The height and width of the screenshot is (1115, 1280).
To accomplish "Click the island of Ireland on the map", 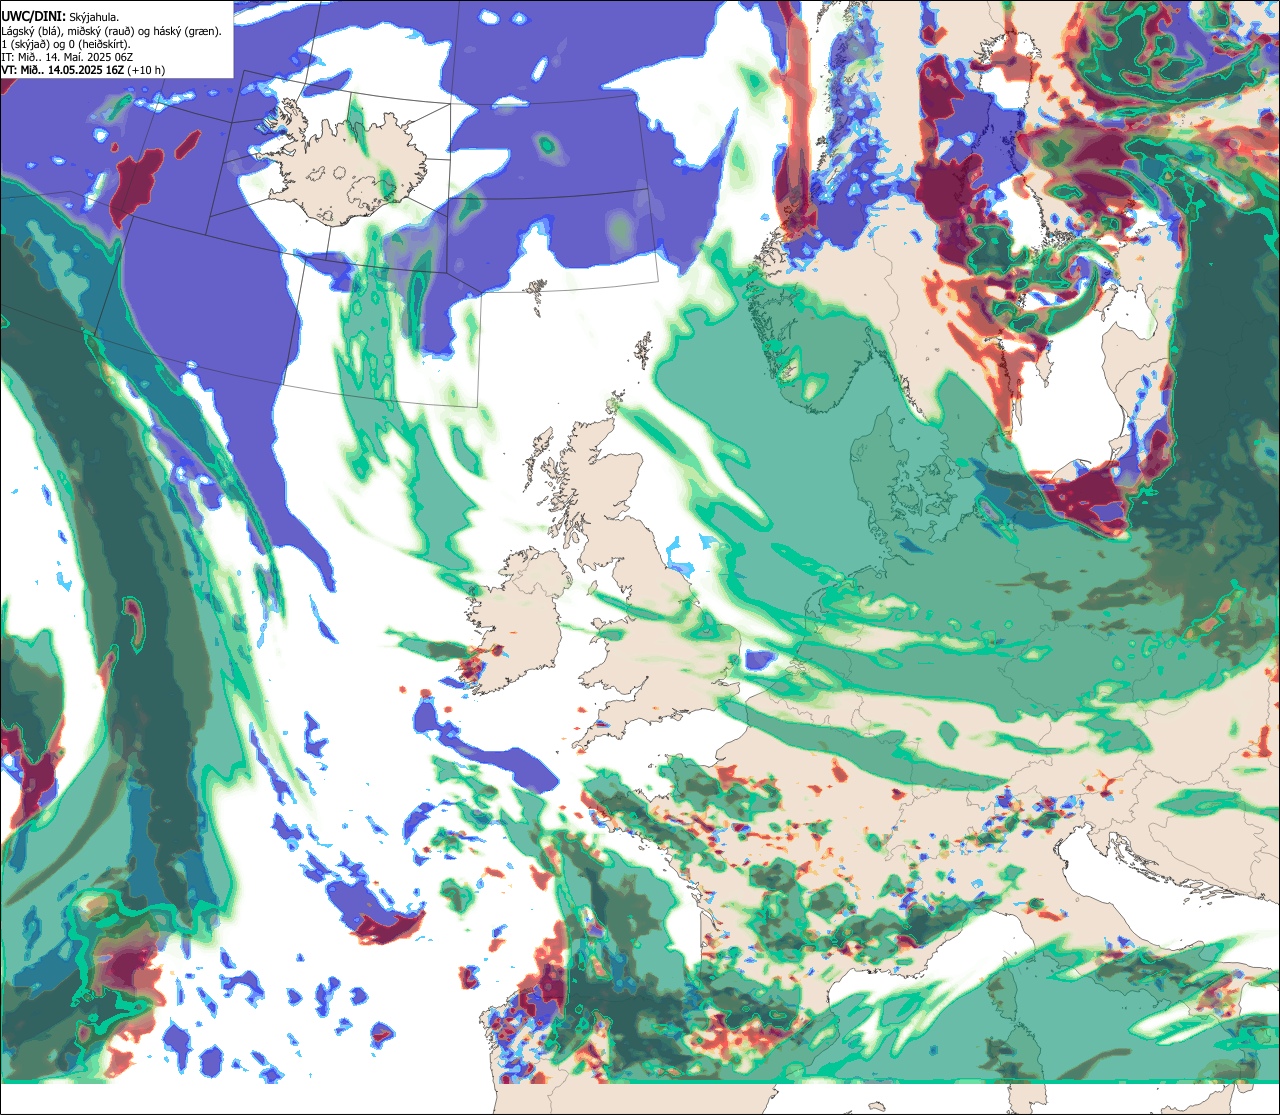I will pos(515,618).
